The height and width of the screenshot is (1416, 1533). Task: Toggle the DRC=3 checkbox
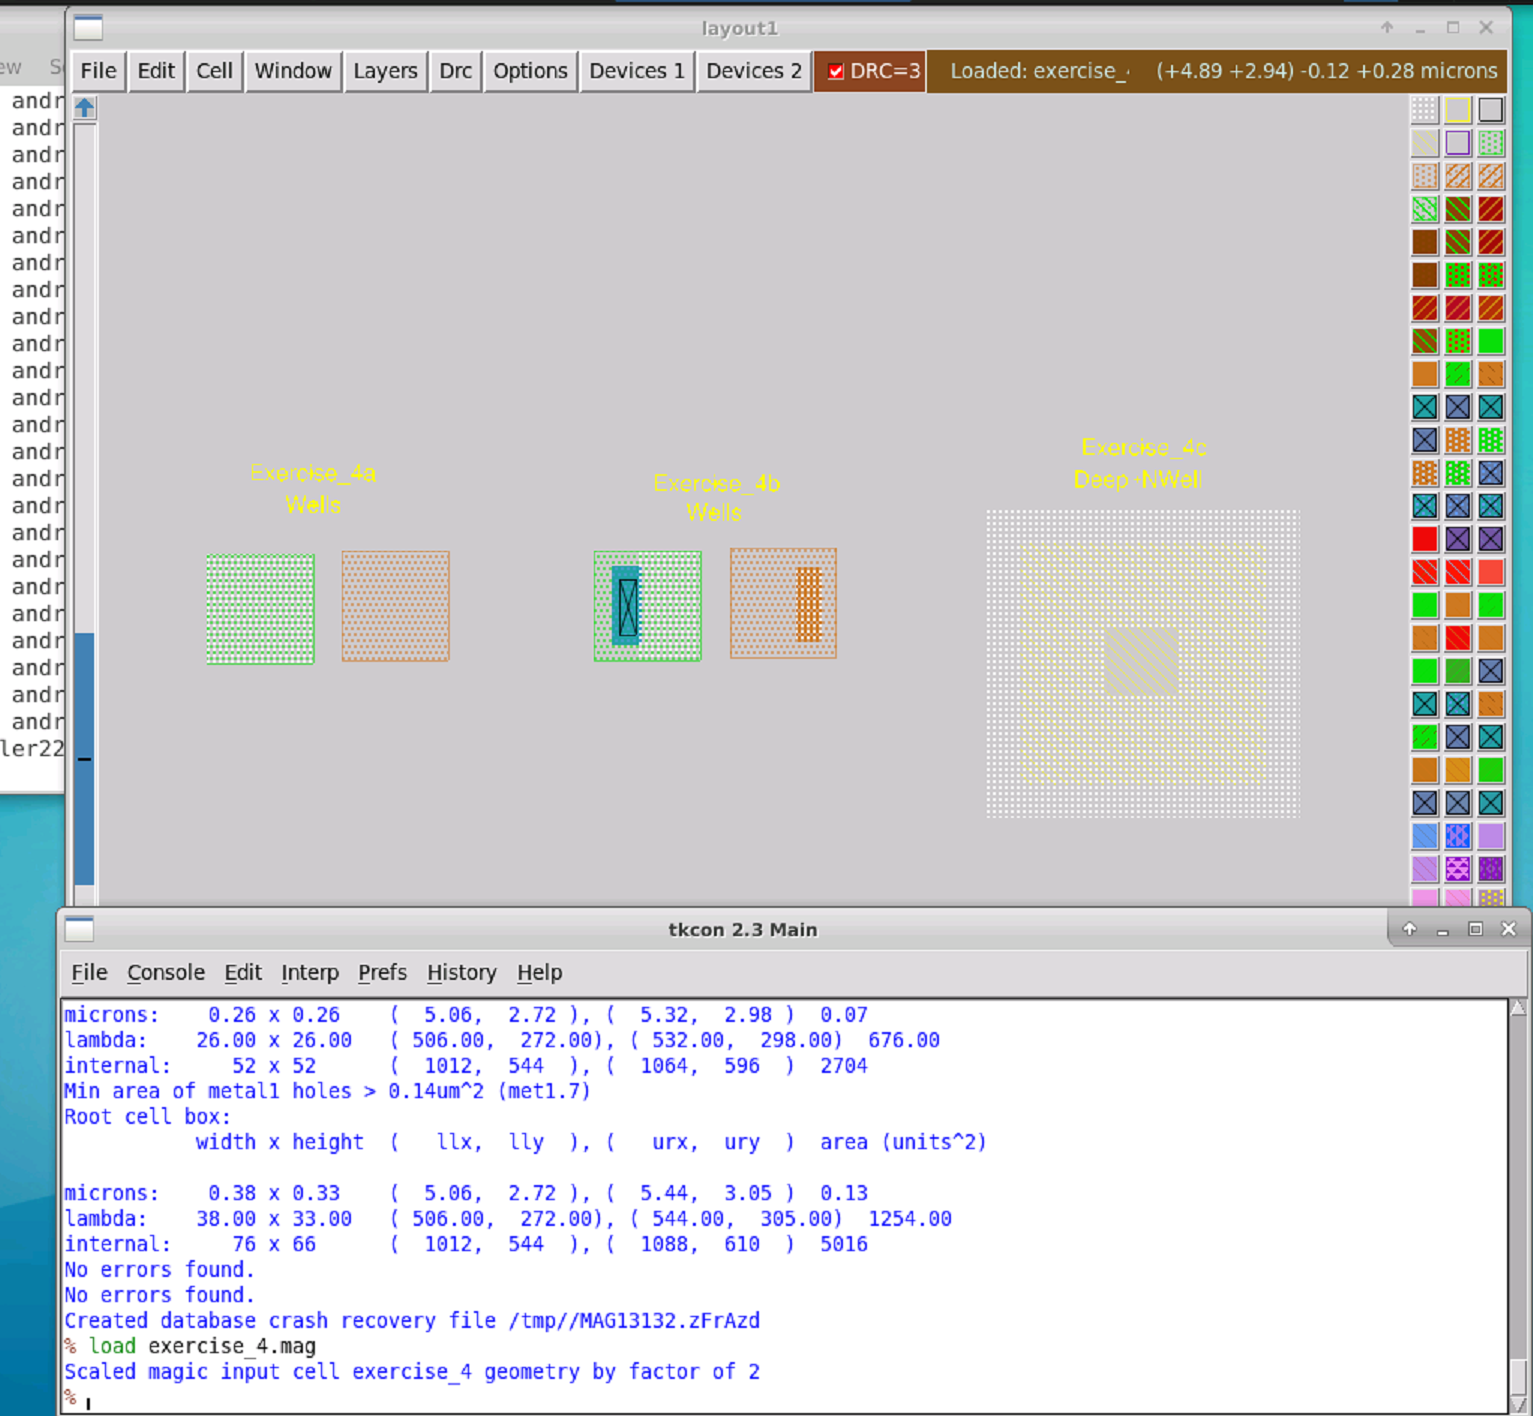tap(836, 71)
